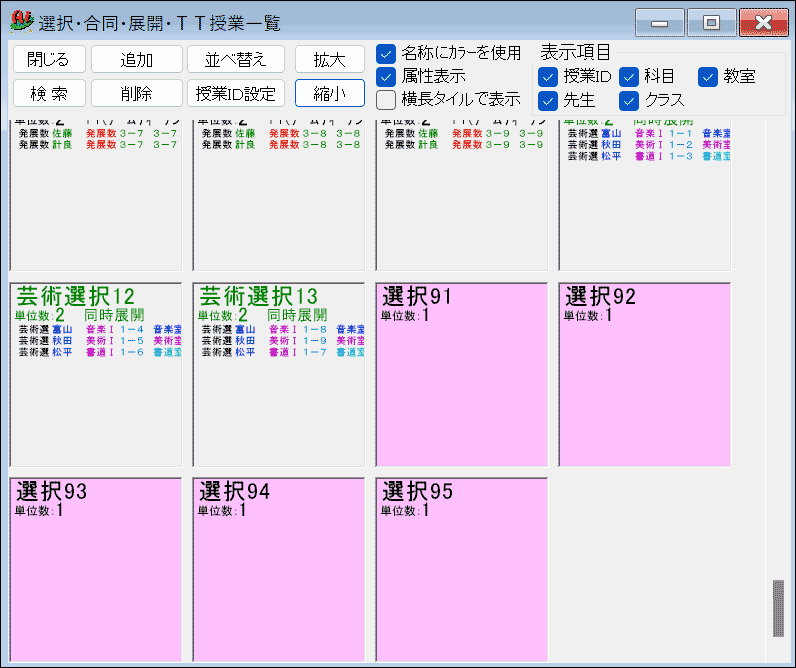796x668 pixels.
Task: Click 美術Ⅰ 1-5 row in 芸術選択12
Action: tap(100, 341)
